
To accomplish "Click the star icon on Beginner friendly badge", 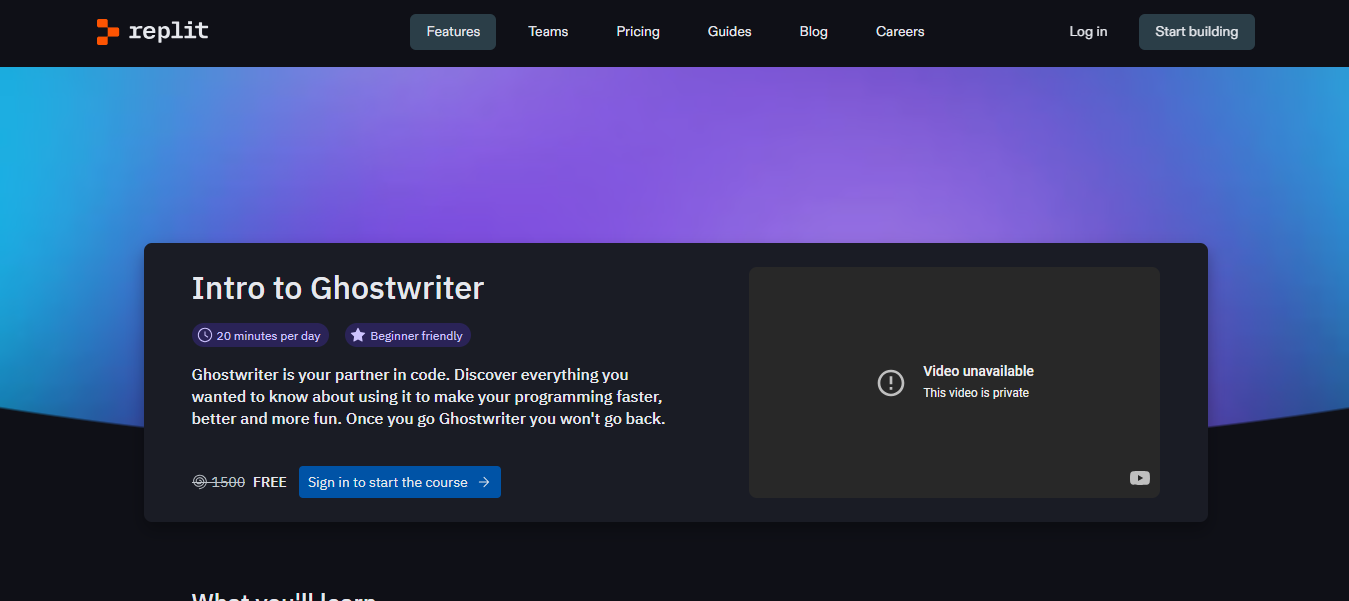I will [358, 336].
